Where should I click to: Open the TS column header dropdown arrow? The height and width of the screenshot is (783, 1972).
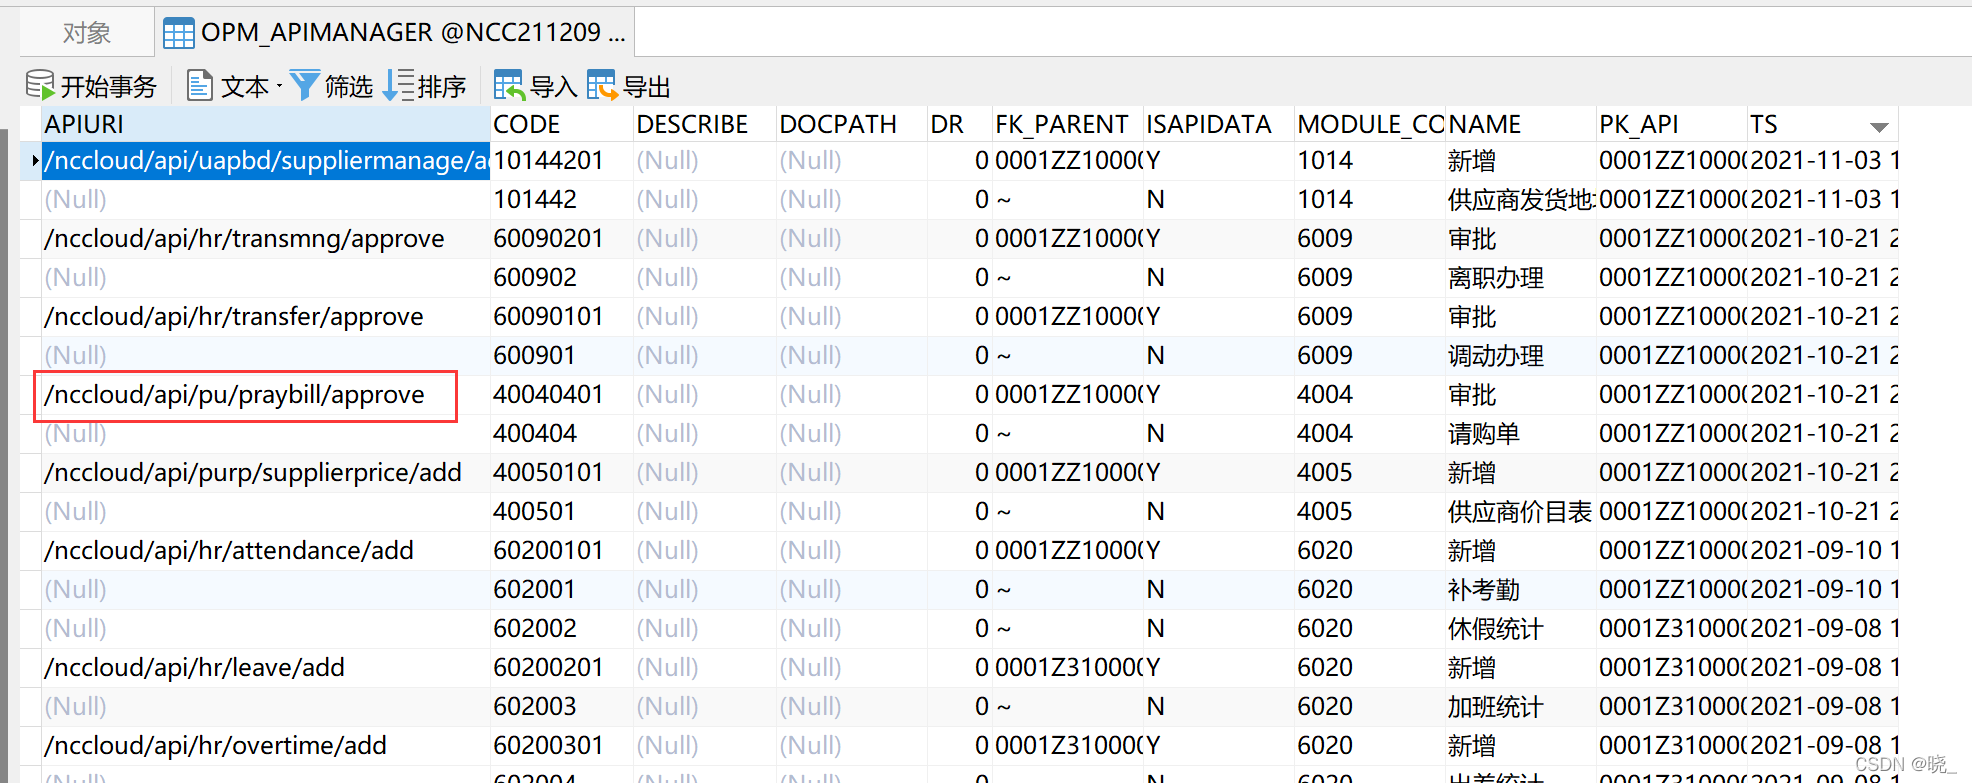coord(1879,127)
